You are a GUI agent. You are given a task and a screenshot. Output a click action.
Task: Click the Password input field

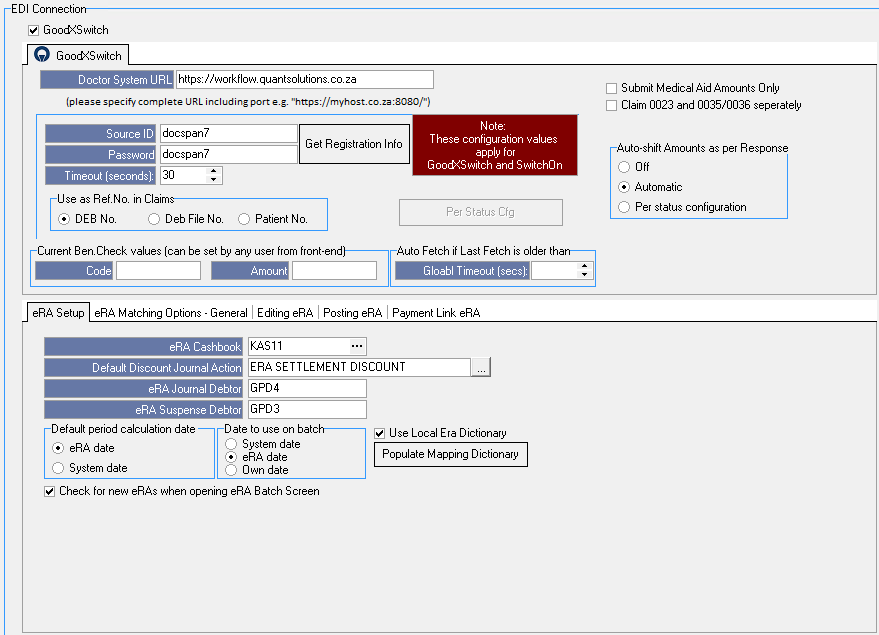pos(228,154)
